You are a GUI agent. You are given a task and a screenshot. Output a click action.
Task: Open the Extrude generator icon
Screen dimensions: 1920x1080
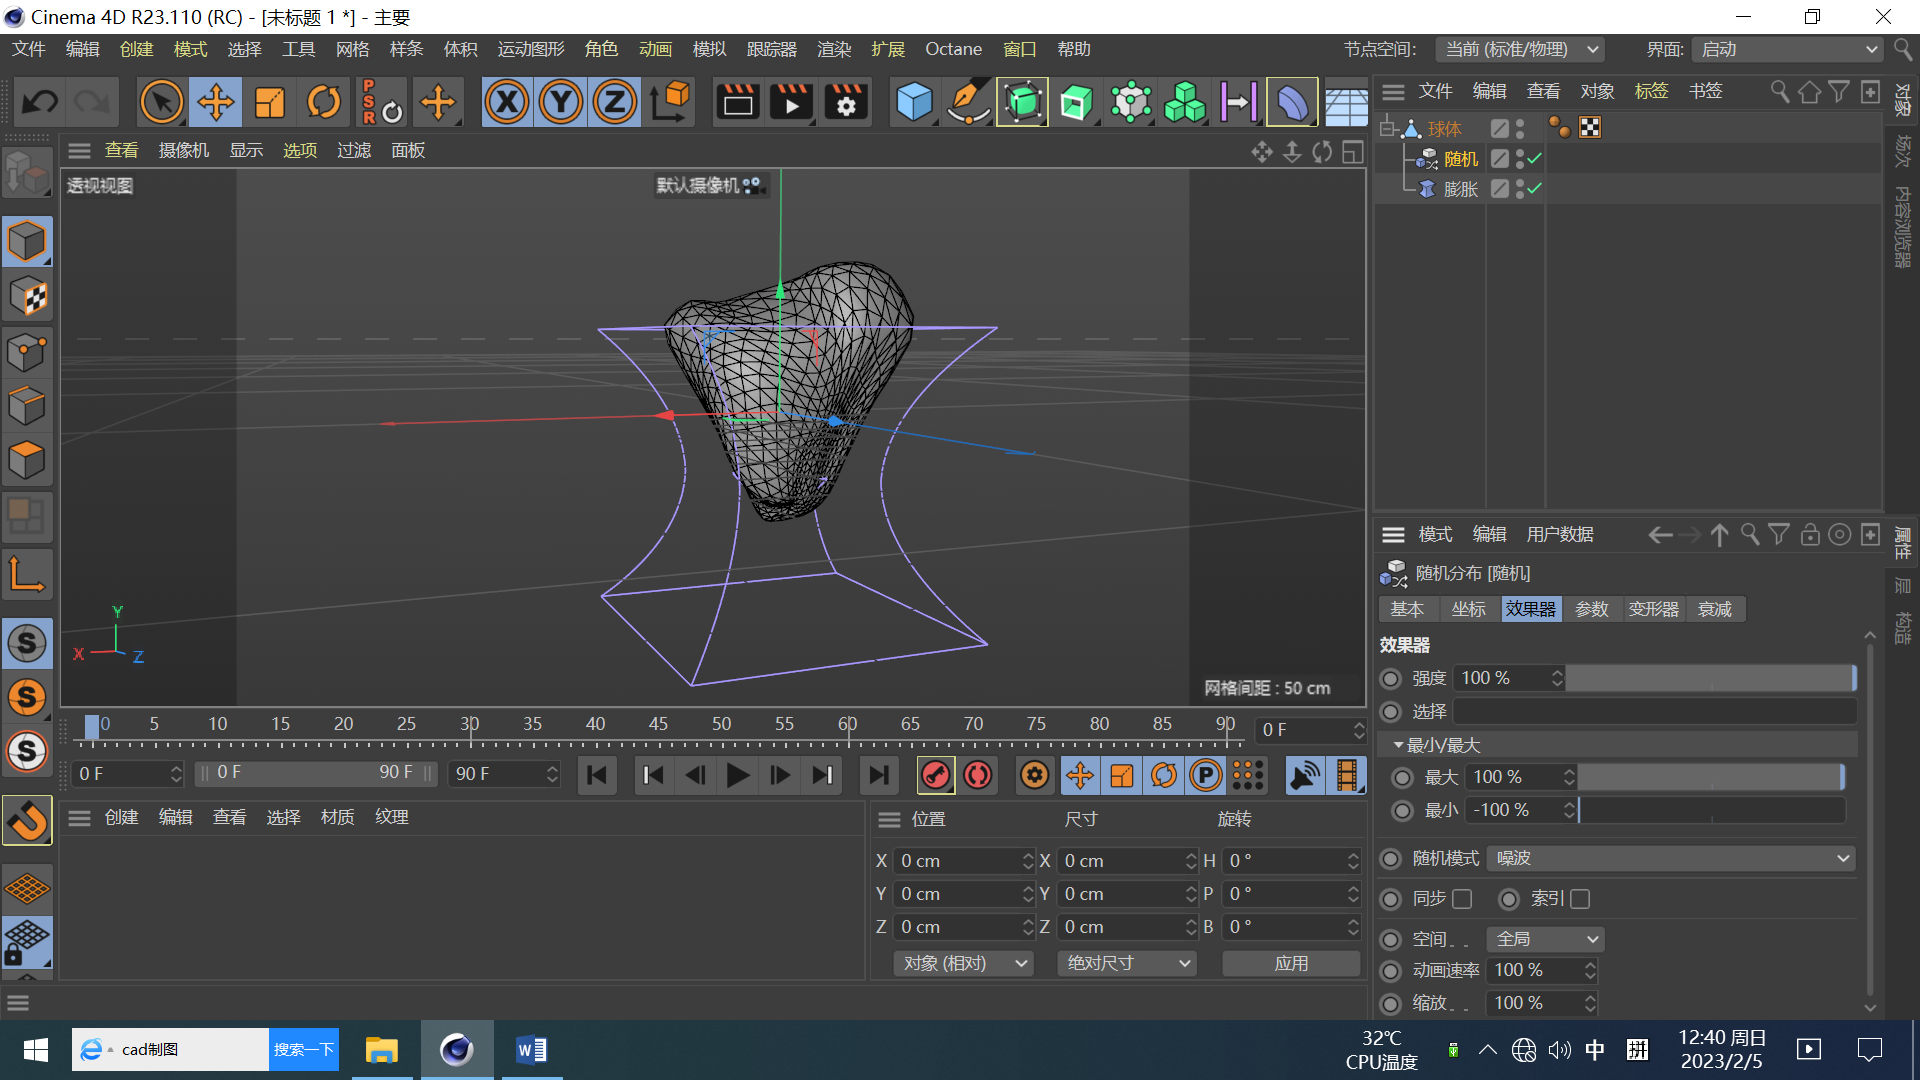(x=1076, y=102)
